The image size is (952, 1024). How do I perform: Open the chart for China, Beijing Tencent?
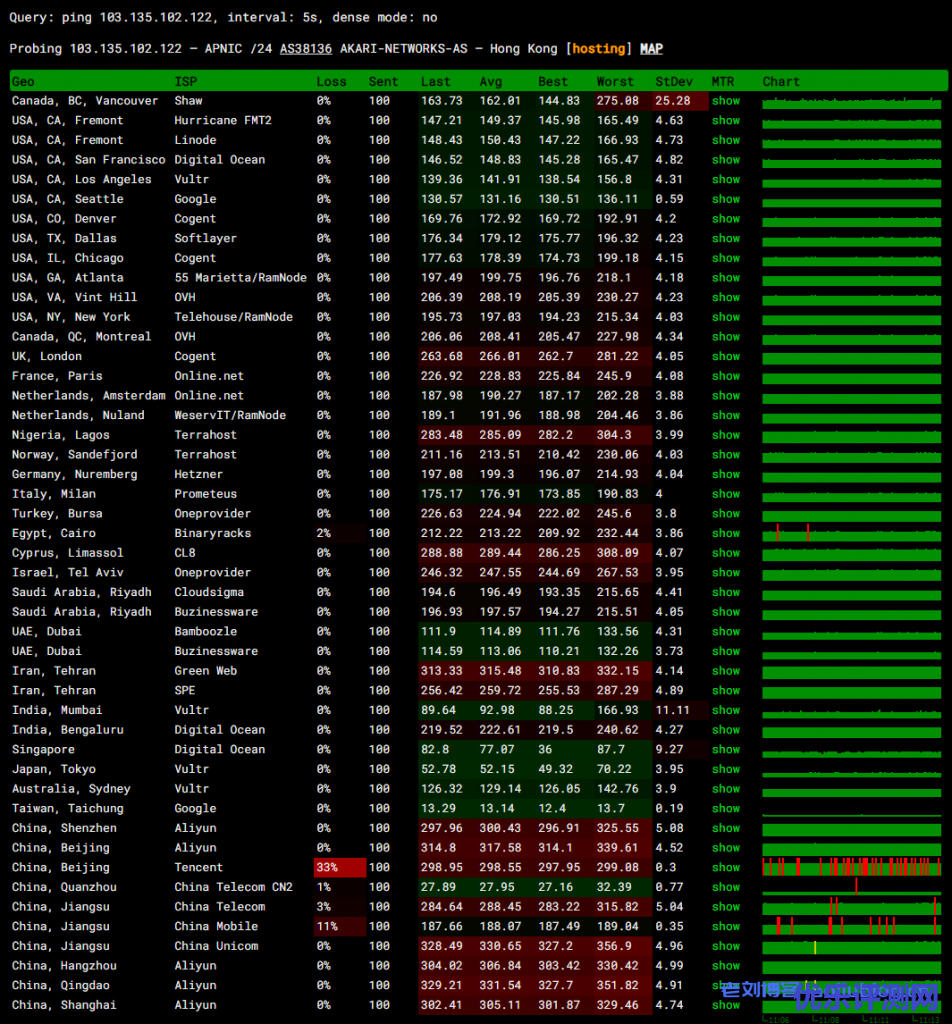pos(851,867)
